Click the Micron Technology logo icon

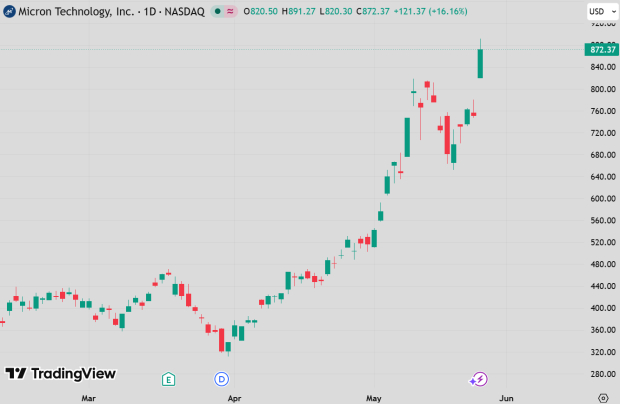9,11
